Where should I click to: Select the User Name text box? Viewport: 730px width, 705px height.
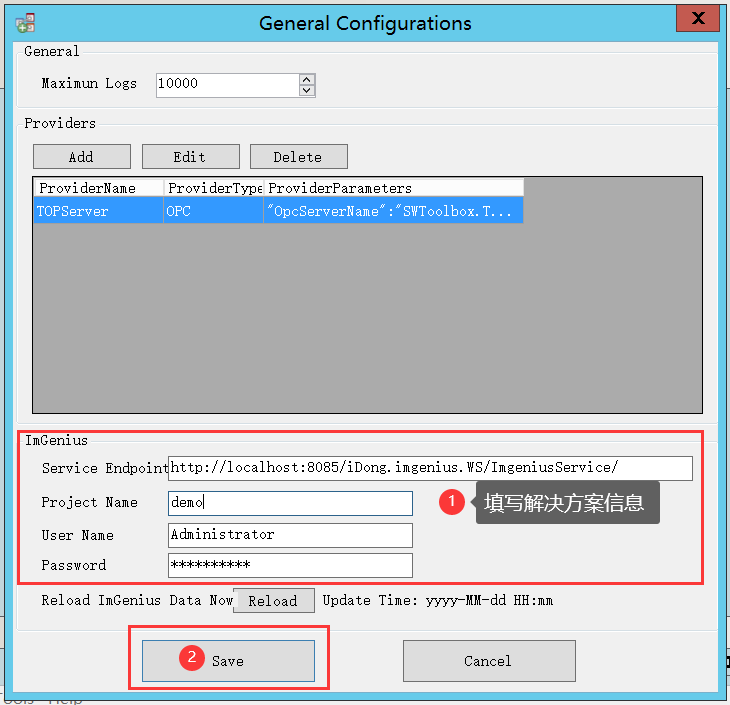click(290, 535)
